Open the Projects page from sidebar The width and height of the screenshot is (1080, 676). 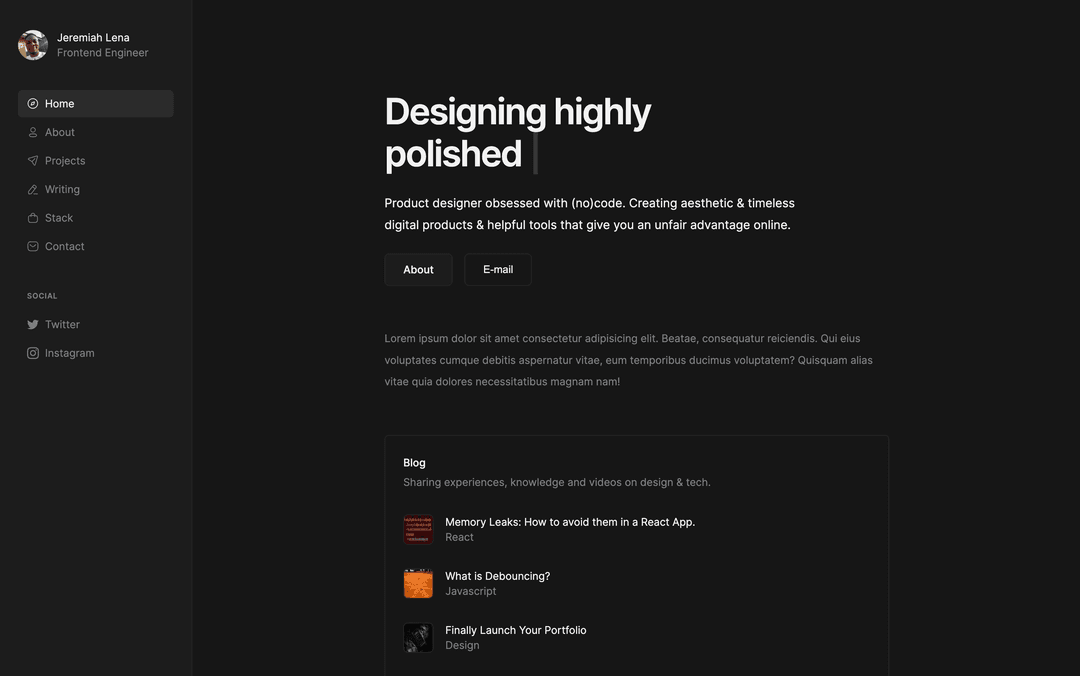point(65,161)
